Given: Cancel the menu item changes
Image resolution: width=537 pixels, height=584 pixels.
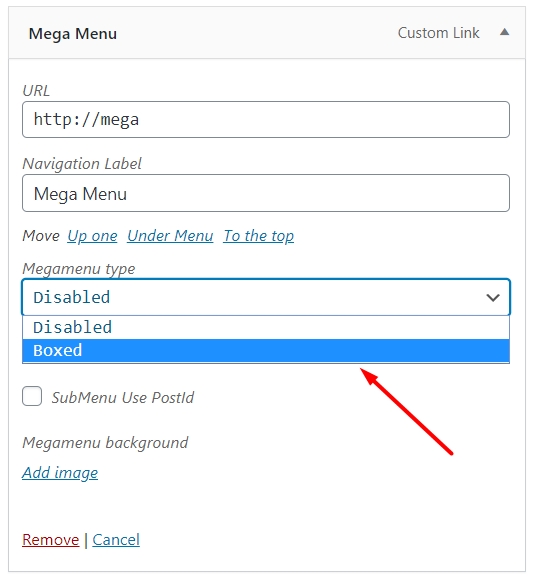Looking at the screenshot, I should 116,540.
